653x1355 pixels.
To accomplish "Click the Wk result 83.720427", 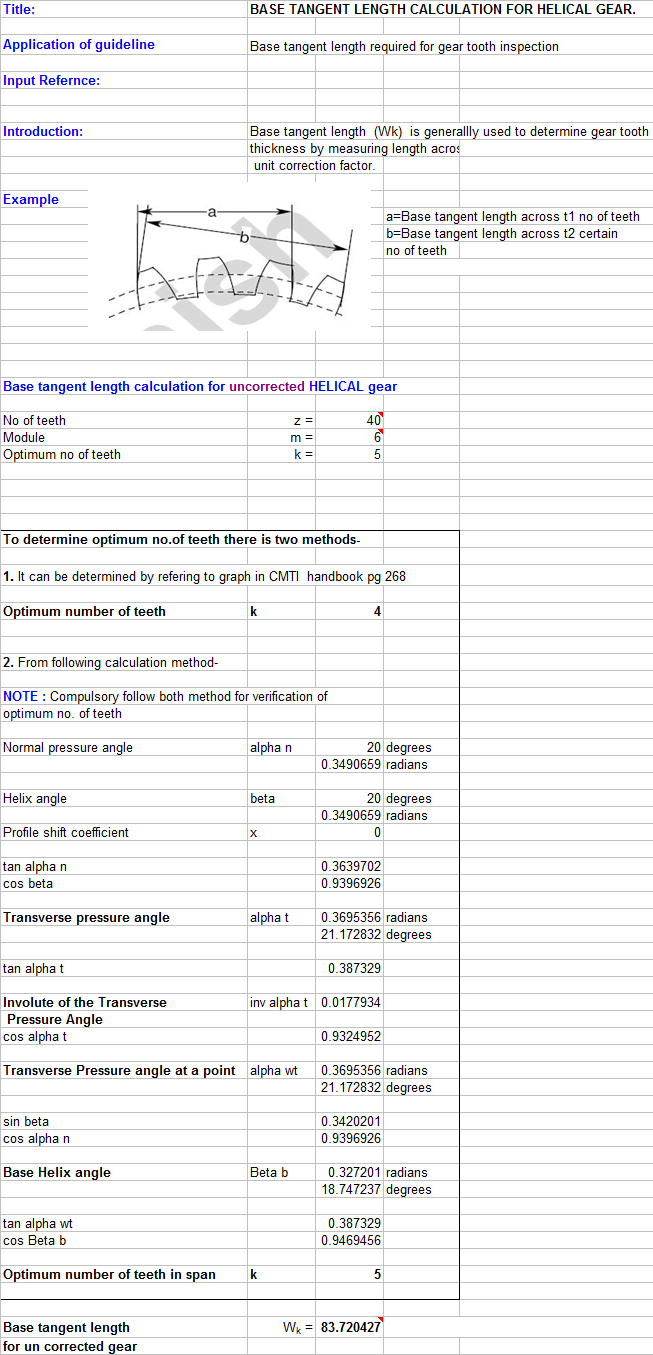I will 350,1327.
